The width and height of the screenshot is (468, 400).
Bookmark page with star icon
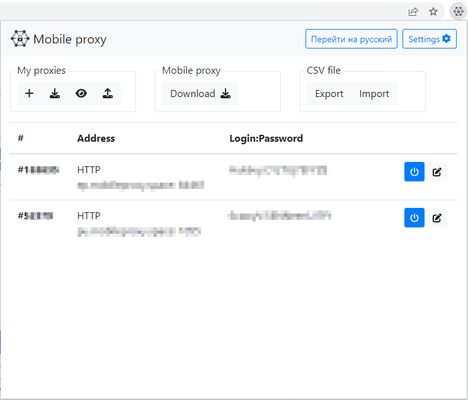point(433,12)
